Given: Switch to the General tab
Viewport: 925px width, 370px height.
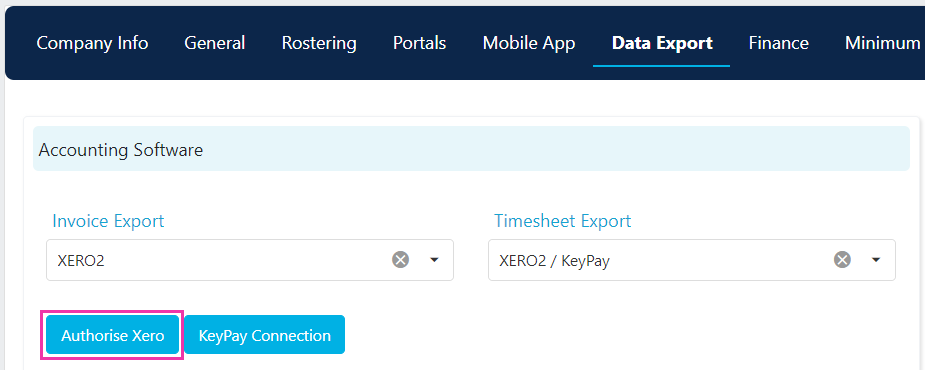Looking at the screenshot, I should click(x=215, y=43).
